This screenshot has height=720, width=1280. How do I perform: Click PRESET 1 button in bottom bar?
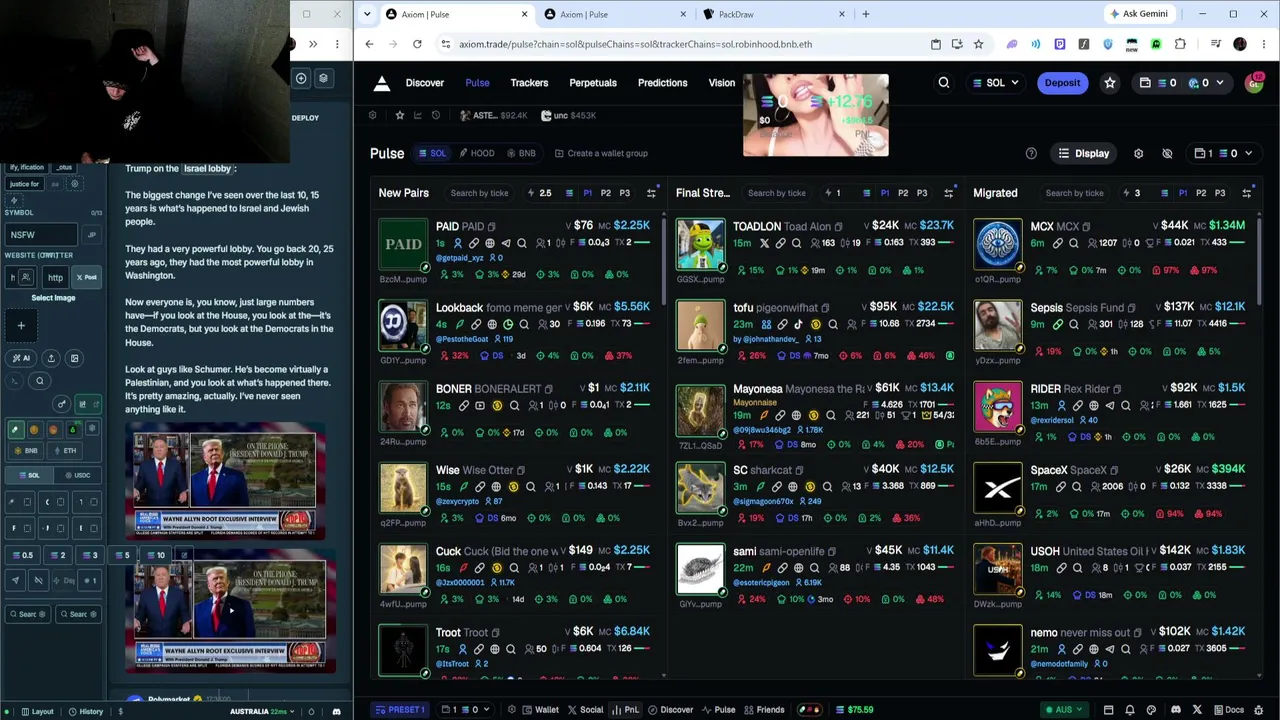click(400, 710)
